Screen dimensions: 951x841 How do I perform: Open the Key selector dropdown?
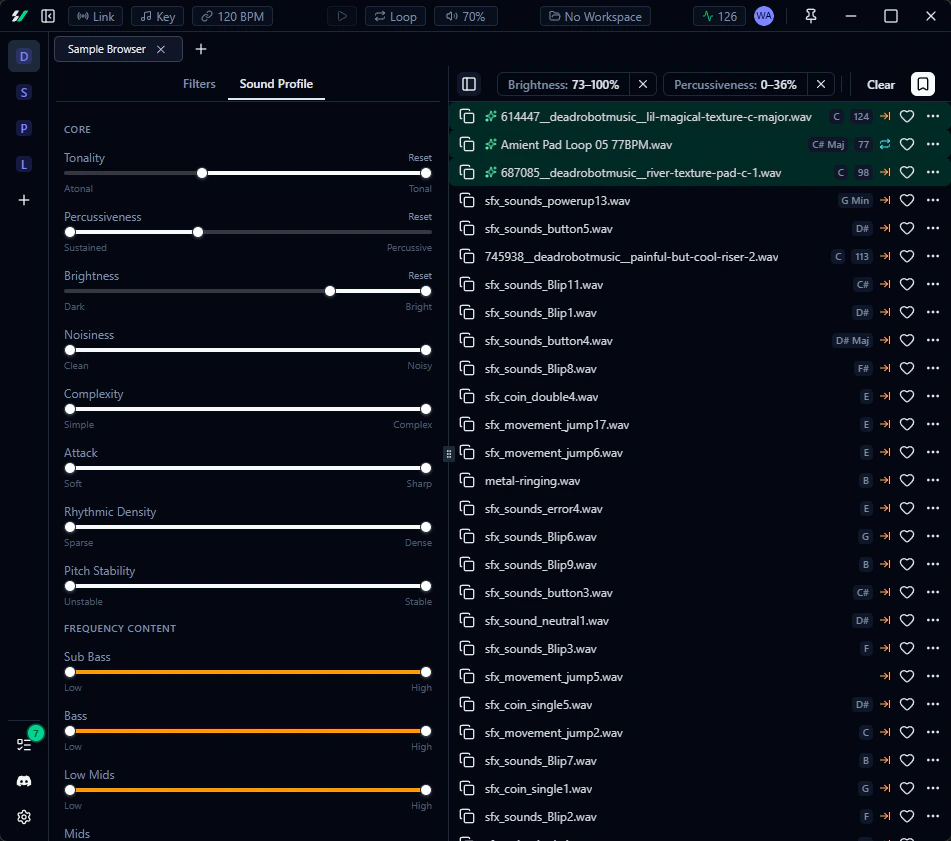click(x=156, y=16)
